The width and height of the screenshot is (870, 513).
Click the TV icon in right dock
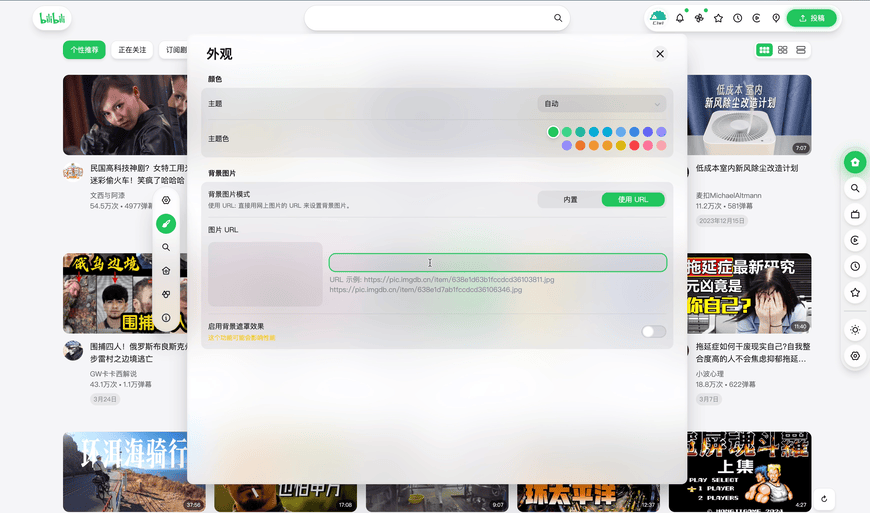855,214
